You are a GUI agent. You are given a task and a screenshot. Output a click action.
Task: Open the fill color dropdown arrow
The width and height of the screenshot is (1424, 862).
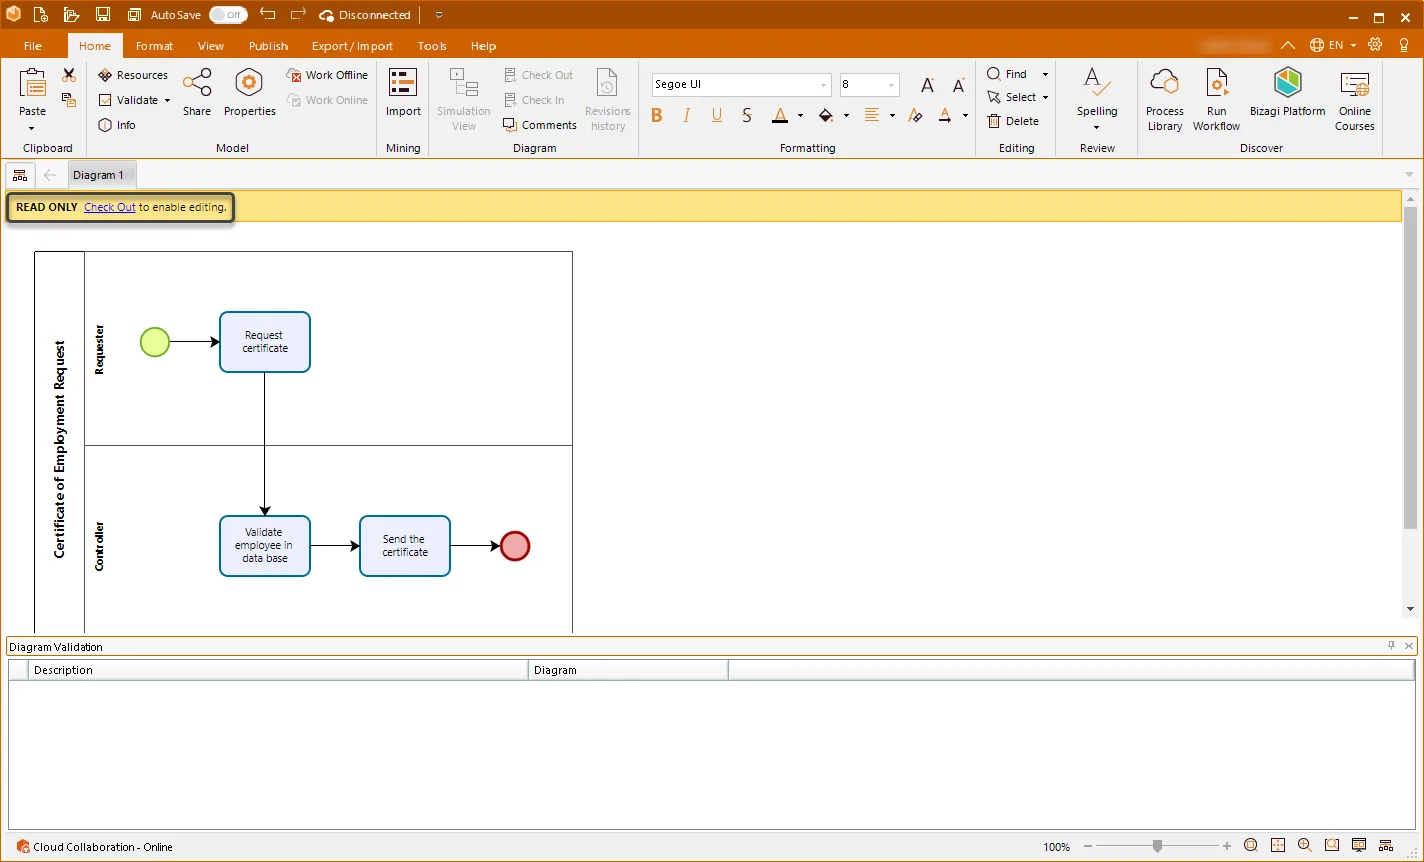pyautogui.click(x=846, y=116)
